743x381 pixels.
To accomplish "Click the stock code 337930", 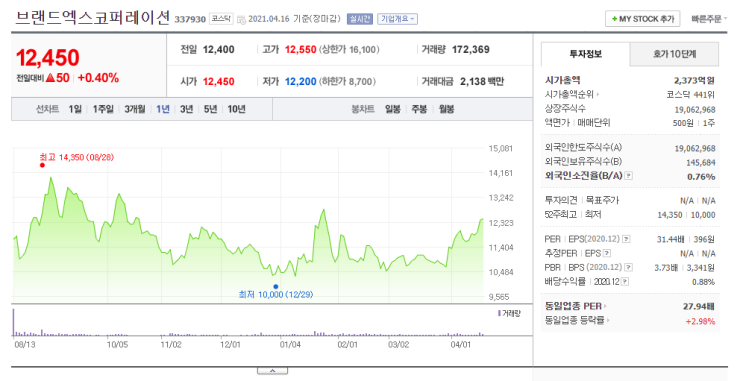I will click(x=190, y=19).
